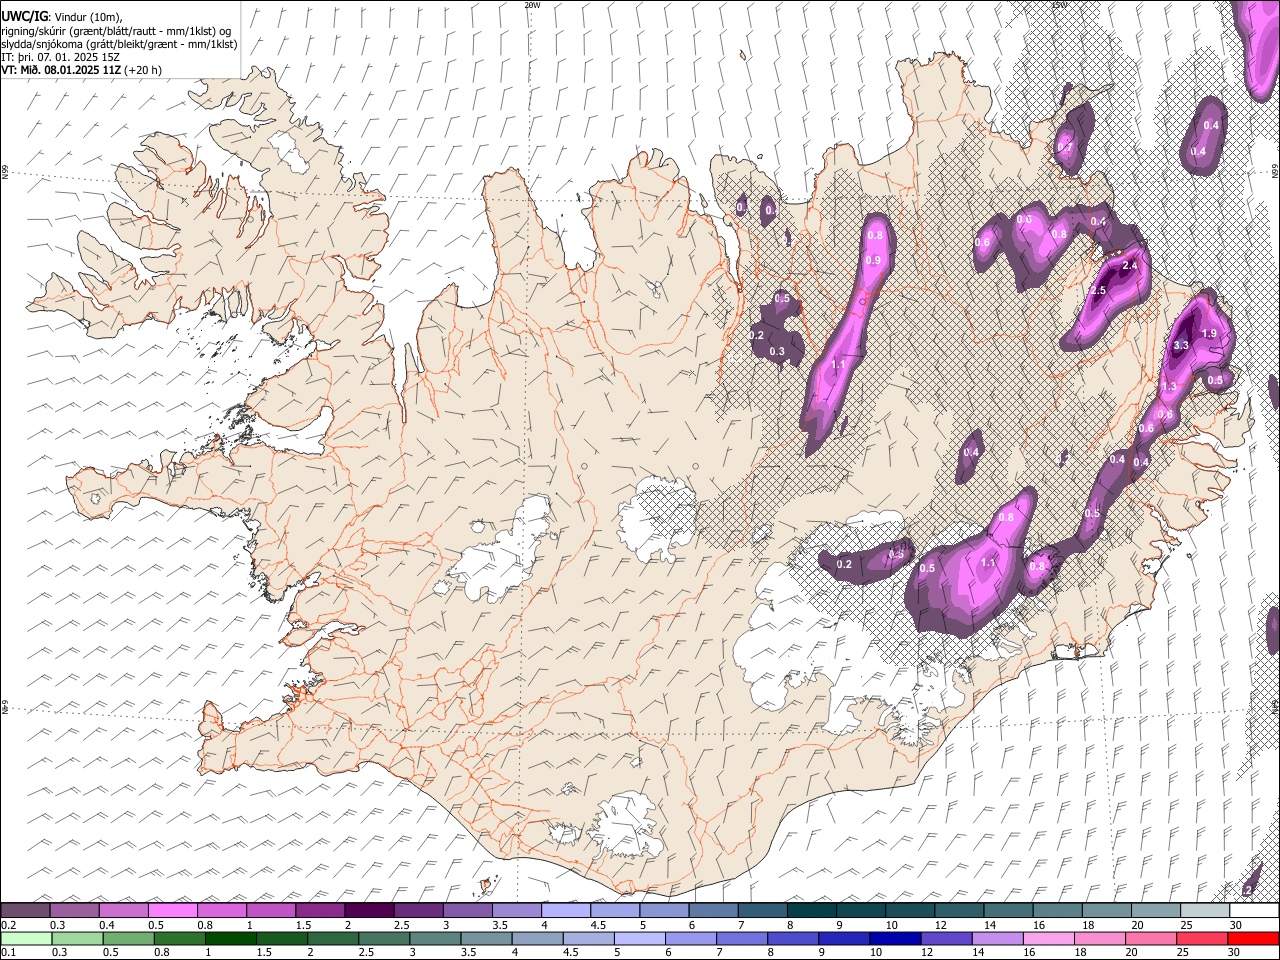Click the 30 bright red swatch in lower row
Viewport: 1280px width, 960px height.
tap(1253, 938)
